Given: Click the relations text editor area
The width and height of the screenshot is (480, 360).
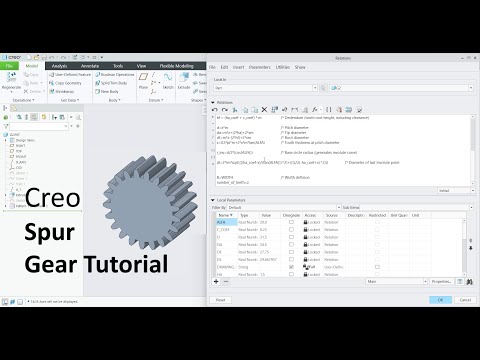Looking at the screenshot, I should (343, 150).
